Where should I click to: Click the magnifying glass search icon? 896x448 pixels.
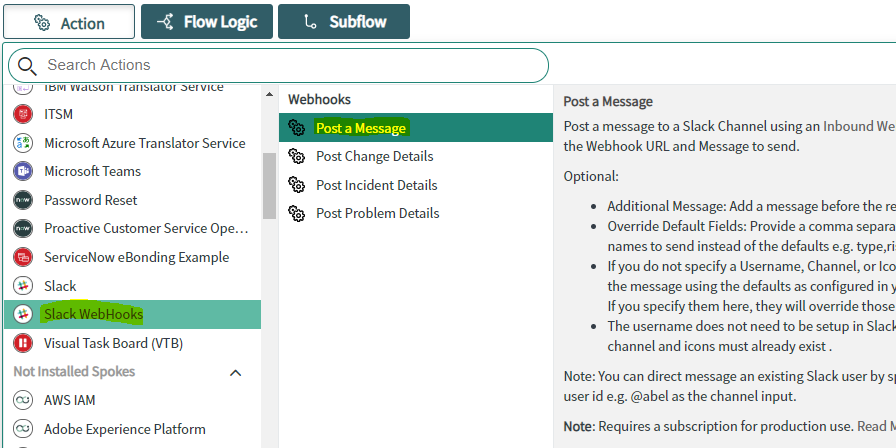(27, 66)
